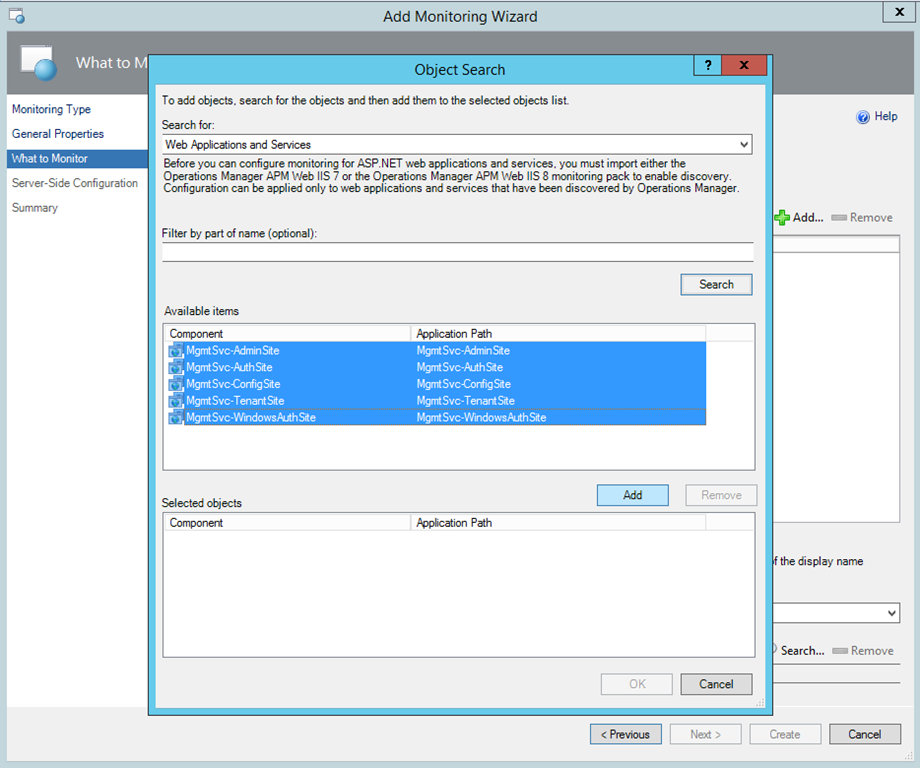Click the Previous button in wizard

(625, 734)
